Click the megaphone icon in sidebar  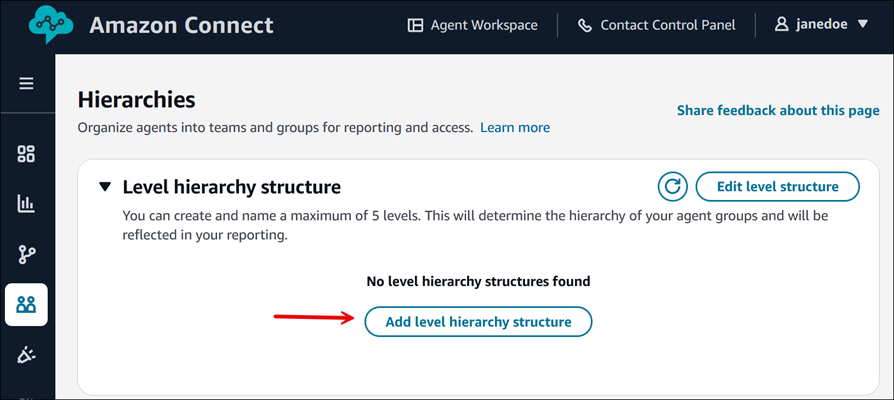pos(26,355)
